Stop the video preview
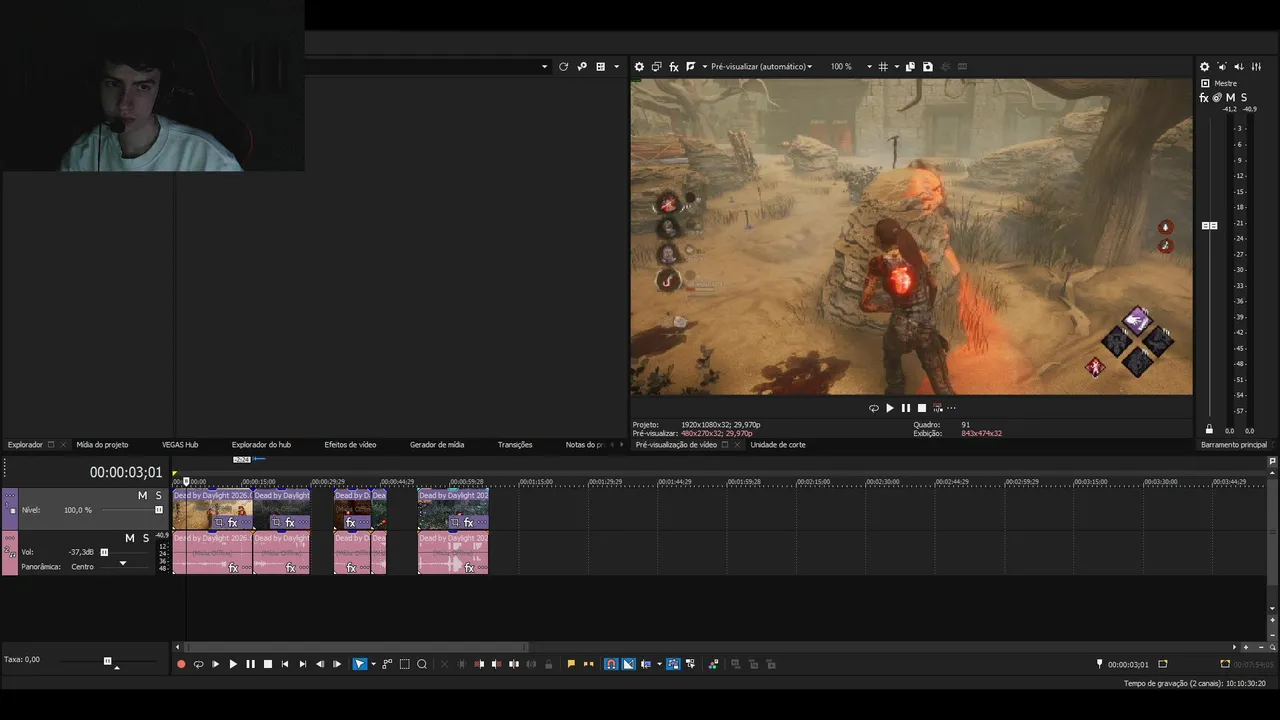This screenshot has width=1280, height=720. click(x=922, y=408)
